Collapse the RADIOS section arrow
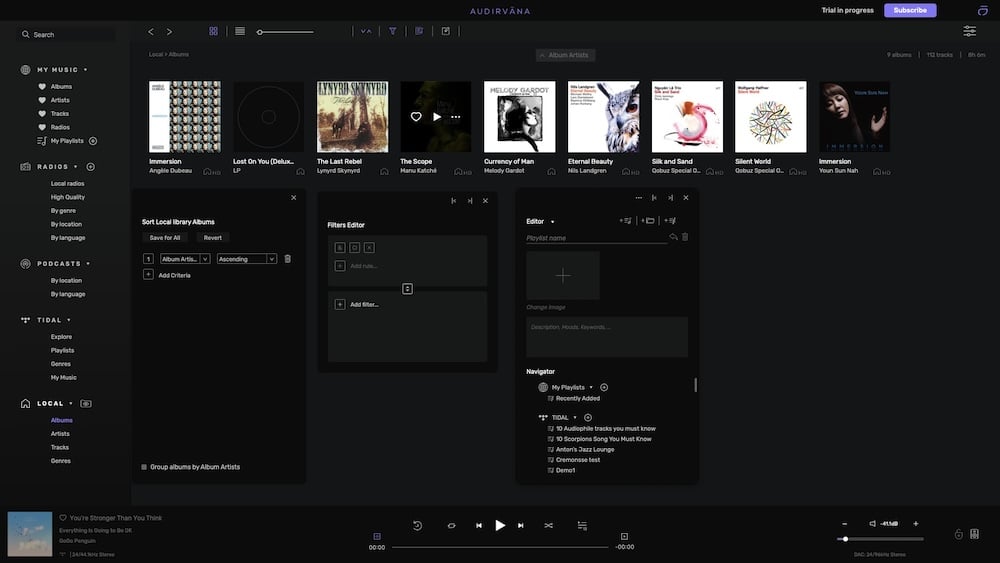This screenshot has height=563, width=1000. pos(76,167)
